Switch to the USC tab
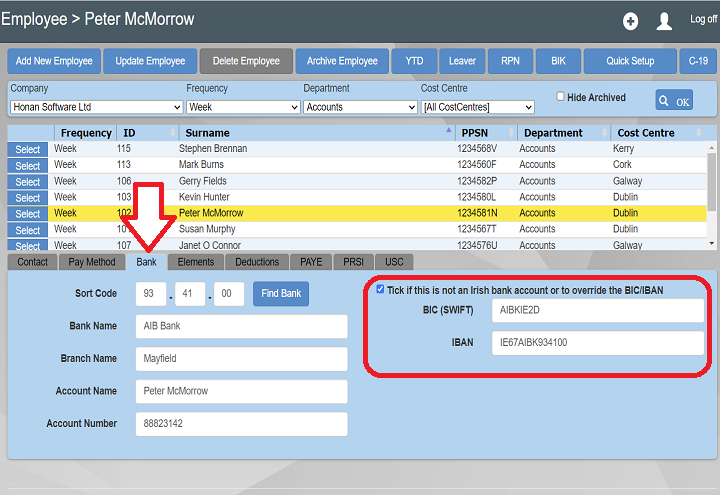720x495 pixels. pyautogui.click(x=395, y=262)
